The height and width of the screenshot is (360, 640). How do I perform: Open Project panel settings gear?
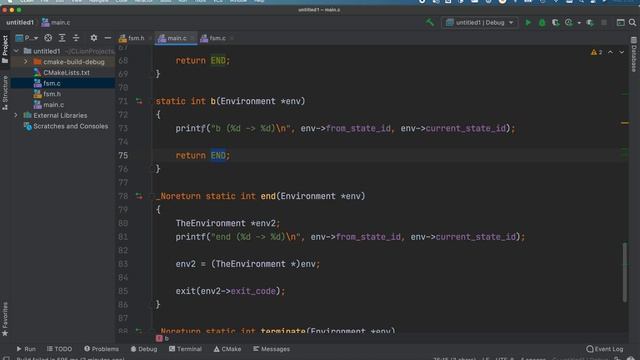94,38
